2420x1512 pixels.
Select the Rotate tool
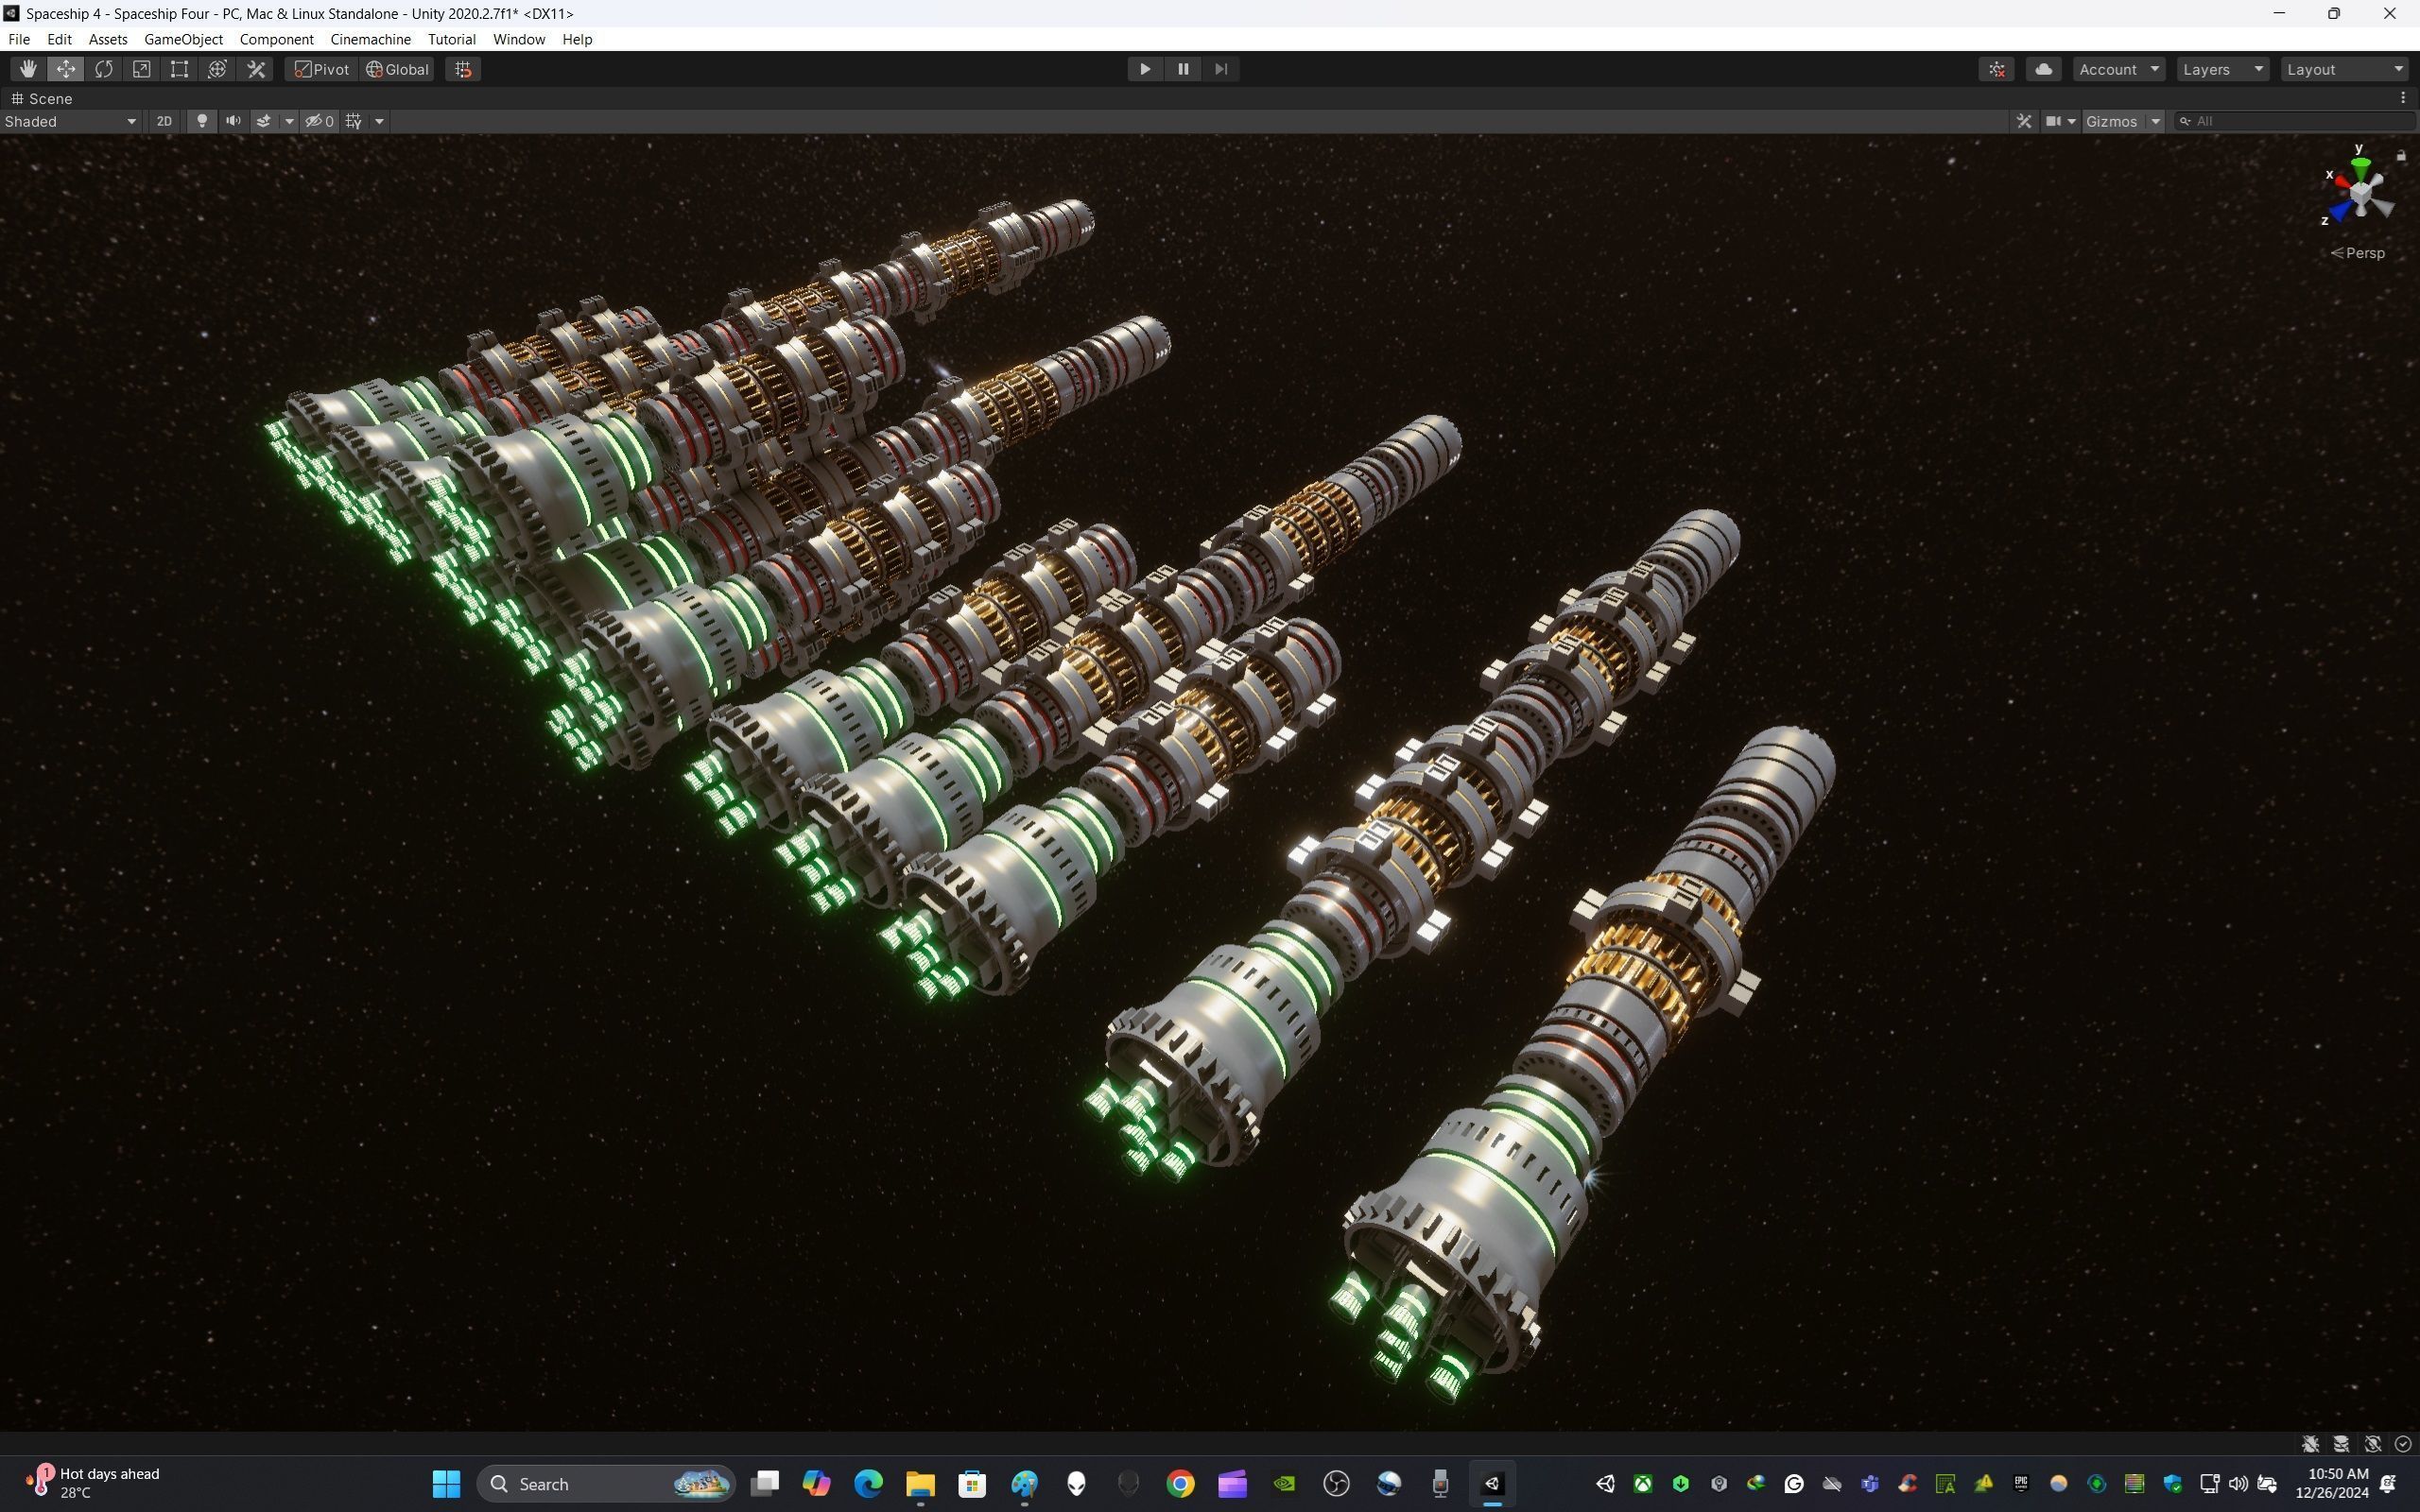coord(104,69)
